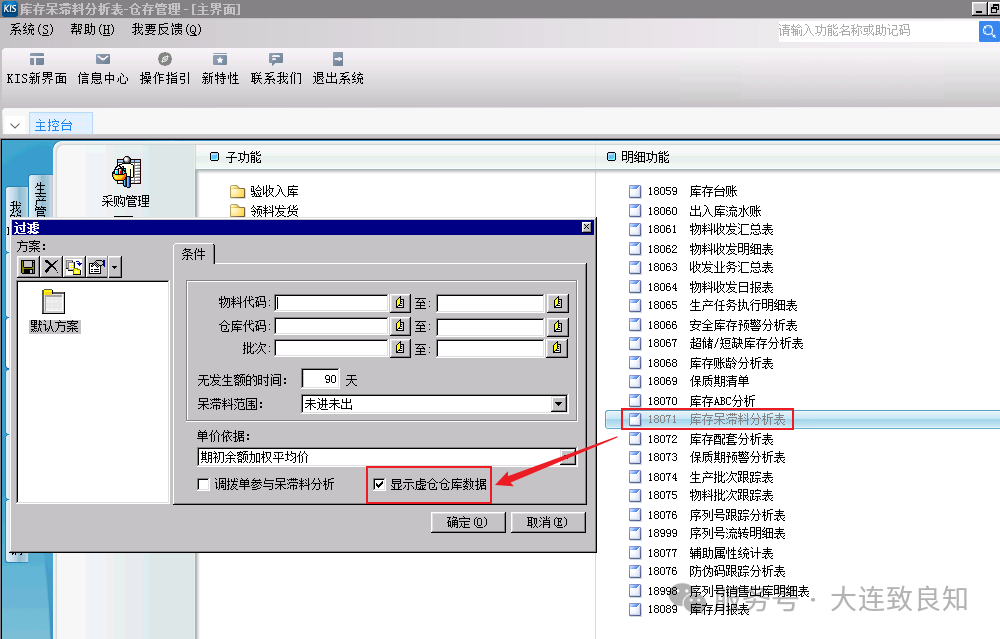Image resolution: width=1000 pixels, height=639 pixels.
Task: Select the 默认方案 scheme icon
Action: 54,304
